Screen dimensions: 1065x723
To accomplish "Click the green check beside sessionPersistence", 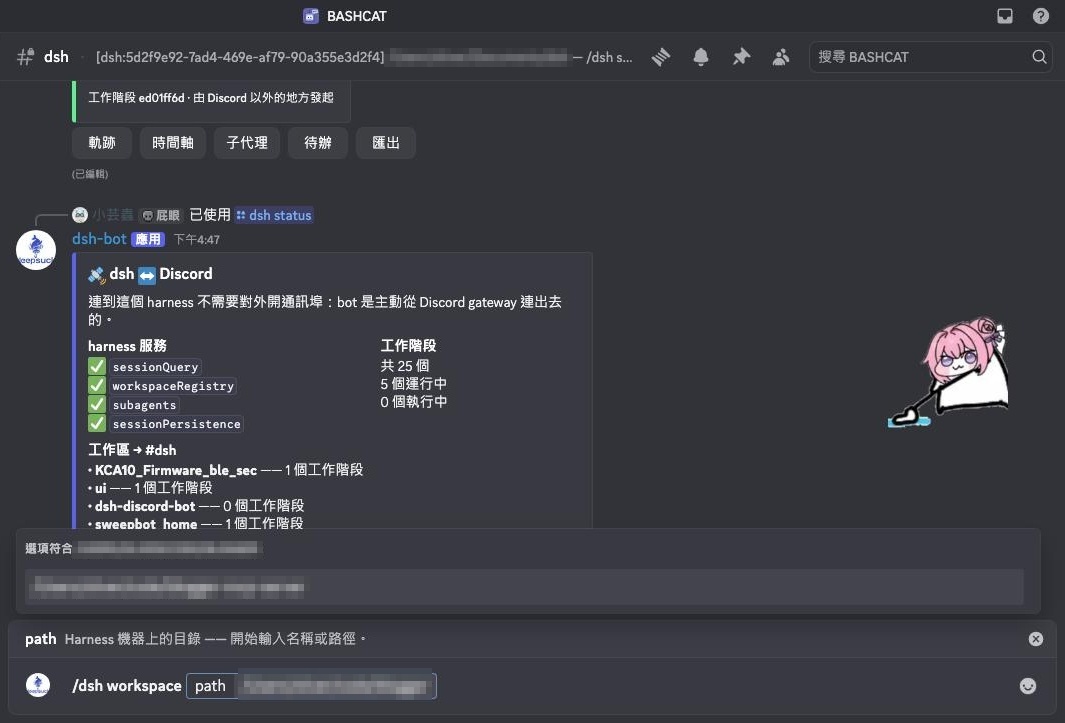I will coord(96,423).
